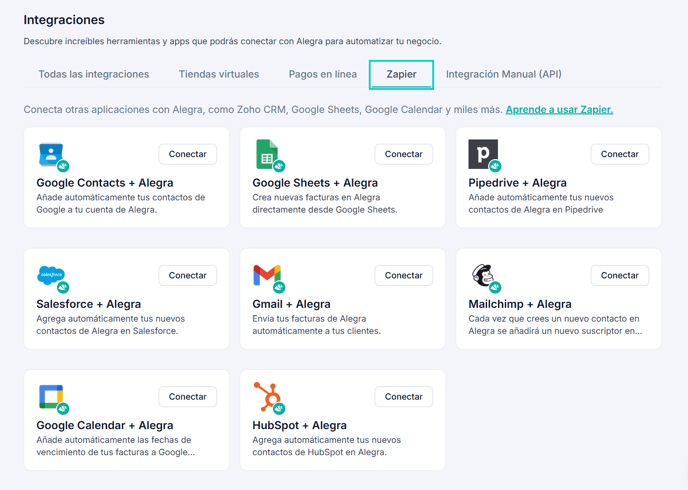Screen dimensions: 688x490
Task: Click the Salesforce + Alegra heading
Action: pos(89,304)
